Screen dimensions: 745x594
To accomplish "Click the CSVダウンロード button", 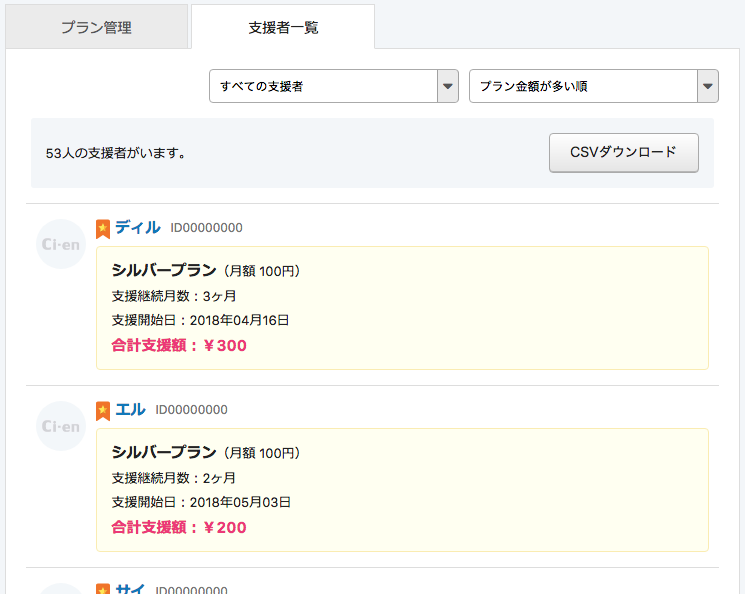I will pos(623,153).
